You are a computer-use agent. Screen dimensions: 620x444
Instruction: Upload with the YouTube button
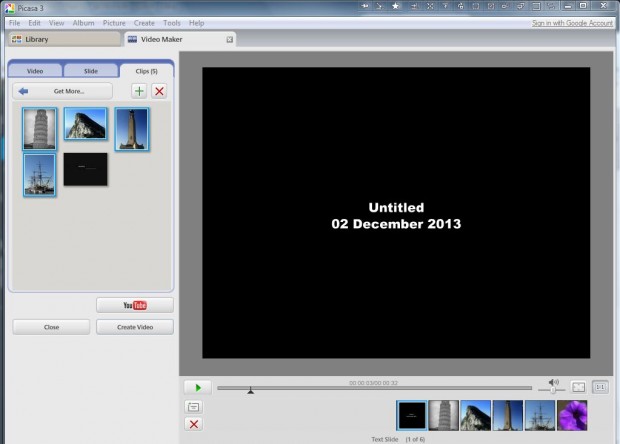[x=135, y=305]
